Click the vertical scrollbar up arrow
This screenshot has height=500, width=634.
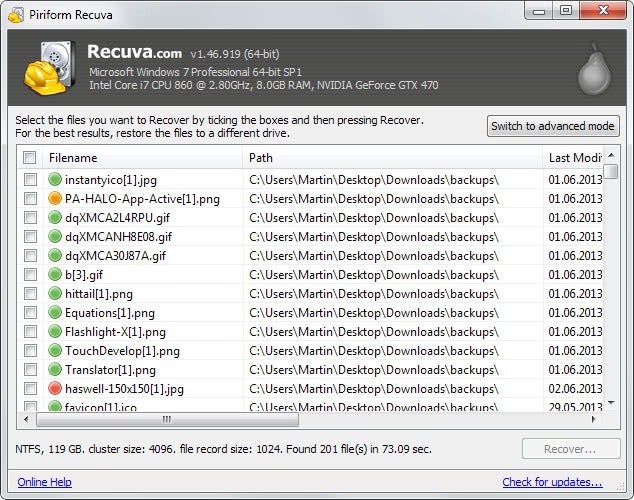click(611, 155)
